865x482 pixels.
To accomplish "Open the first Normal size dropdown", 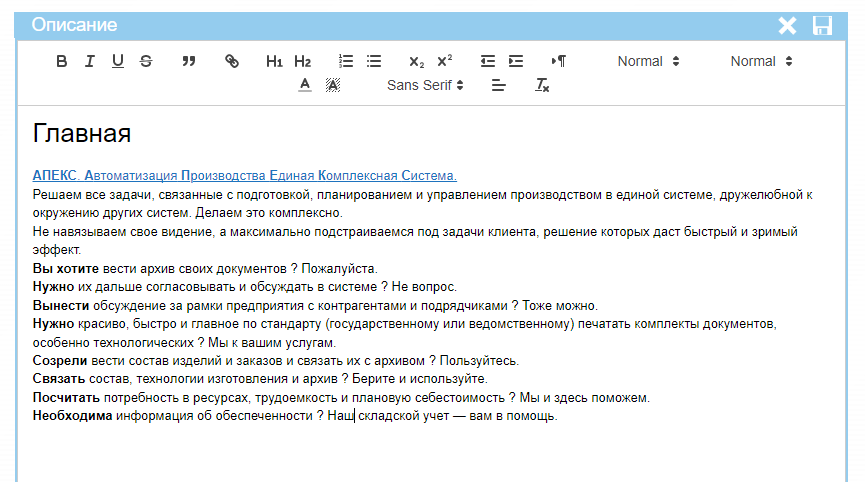I will 648,61.
